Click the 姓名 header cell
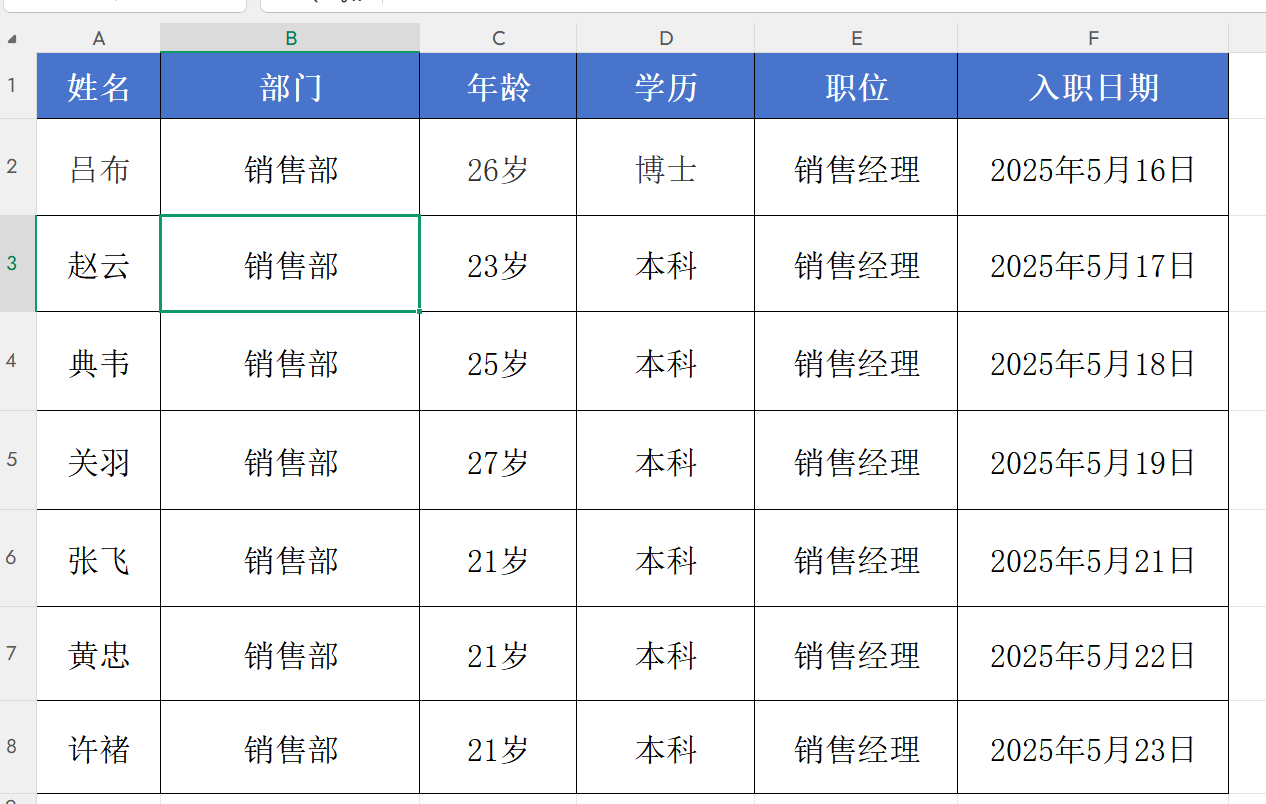Viewport: 1266px width, 804px height. 98,86
